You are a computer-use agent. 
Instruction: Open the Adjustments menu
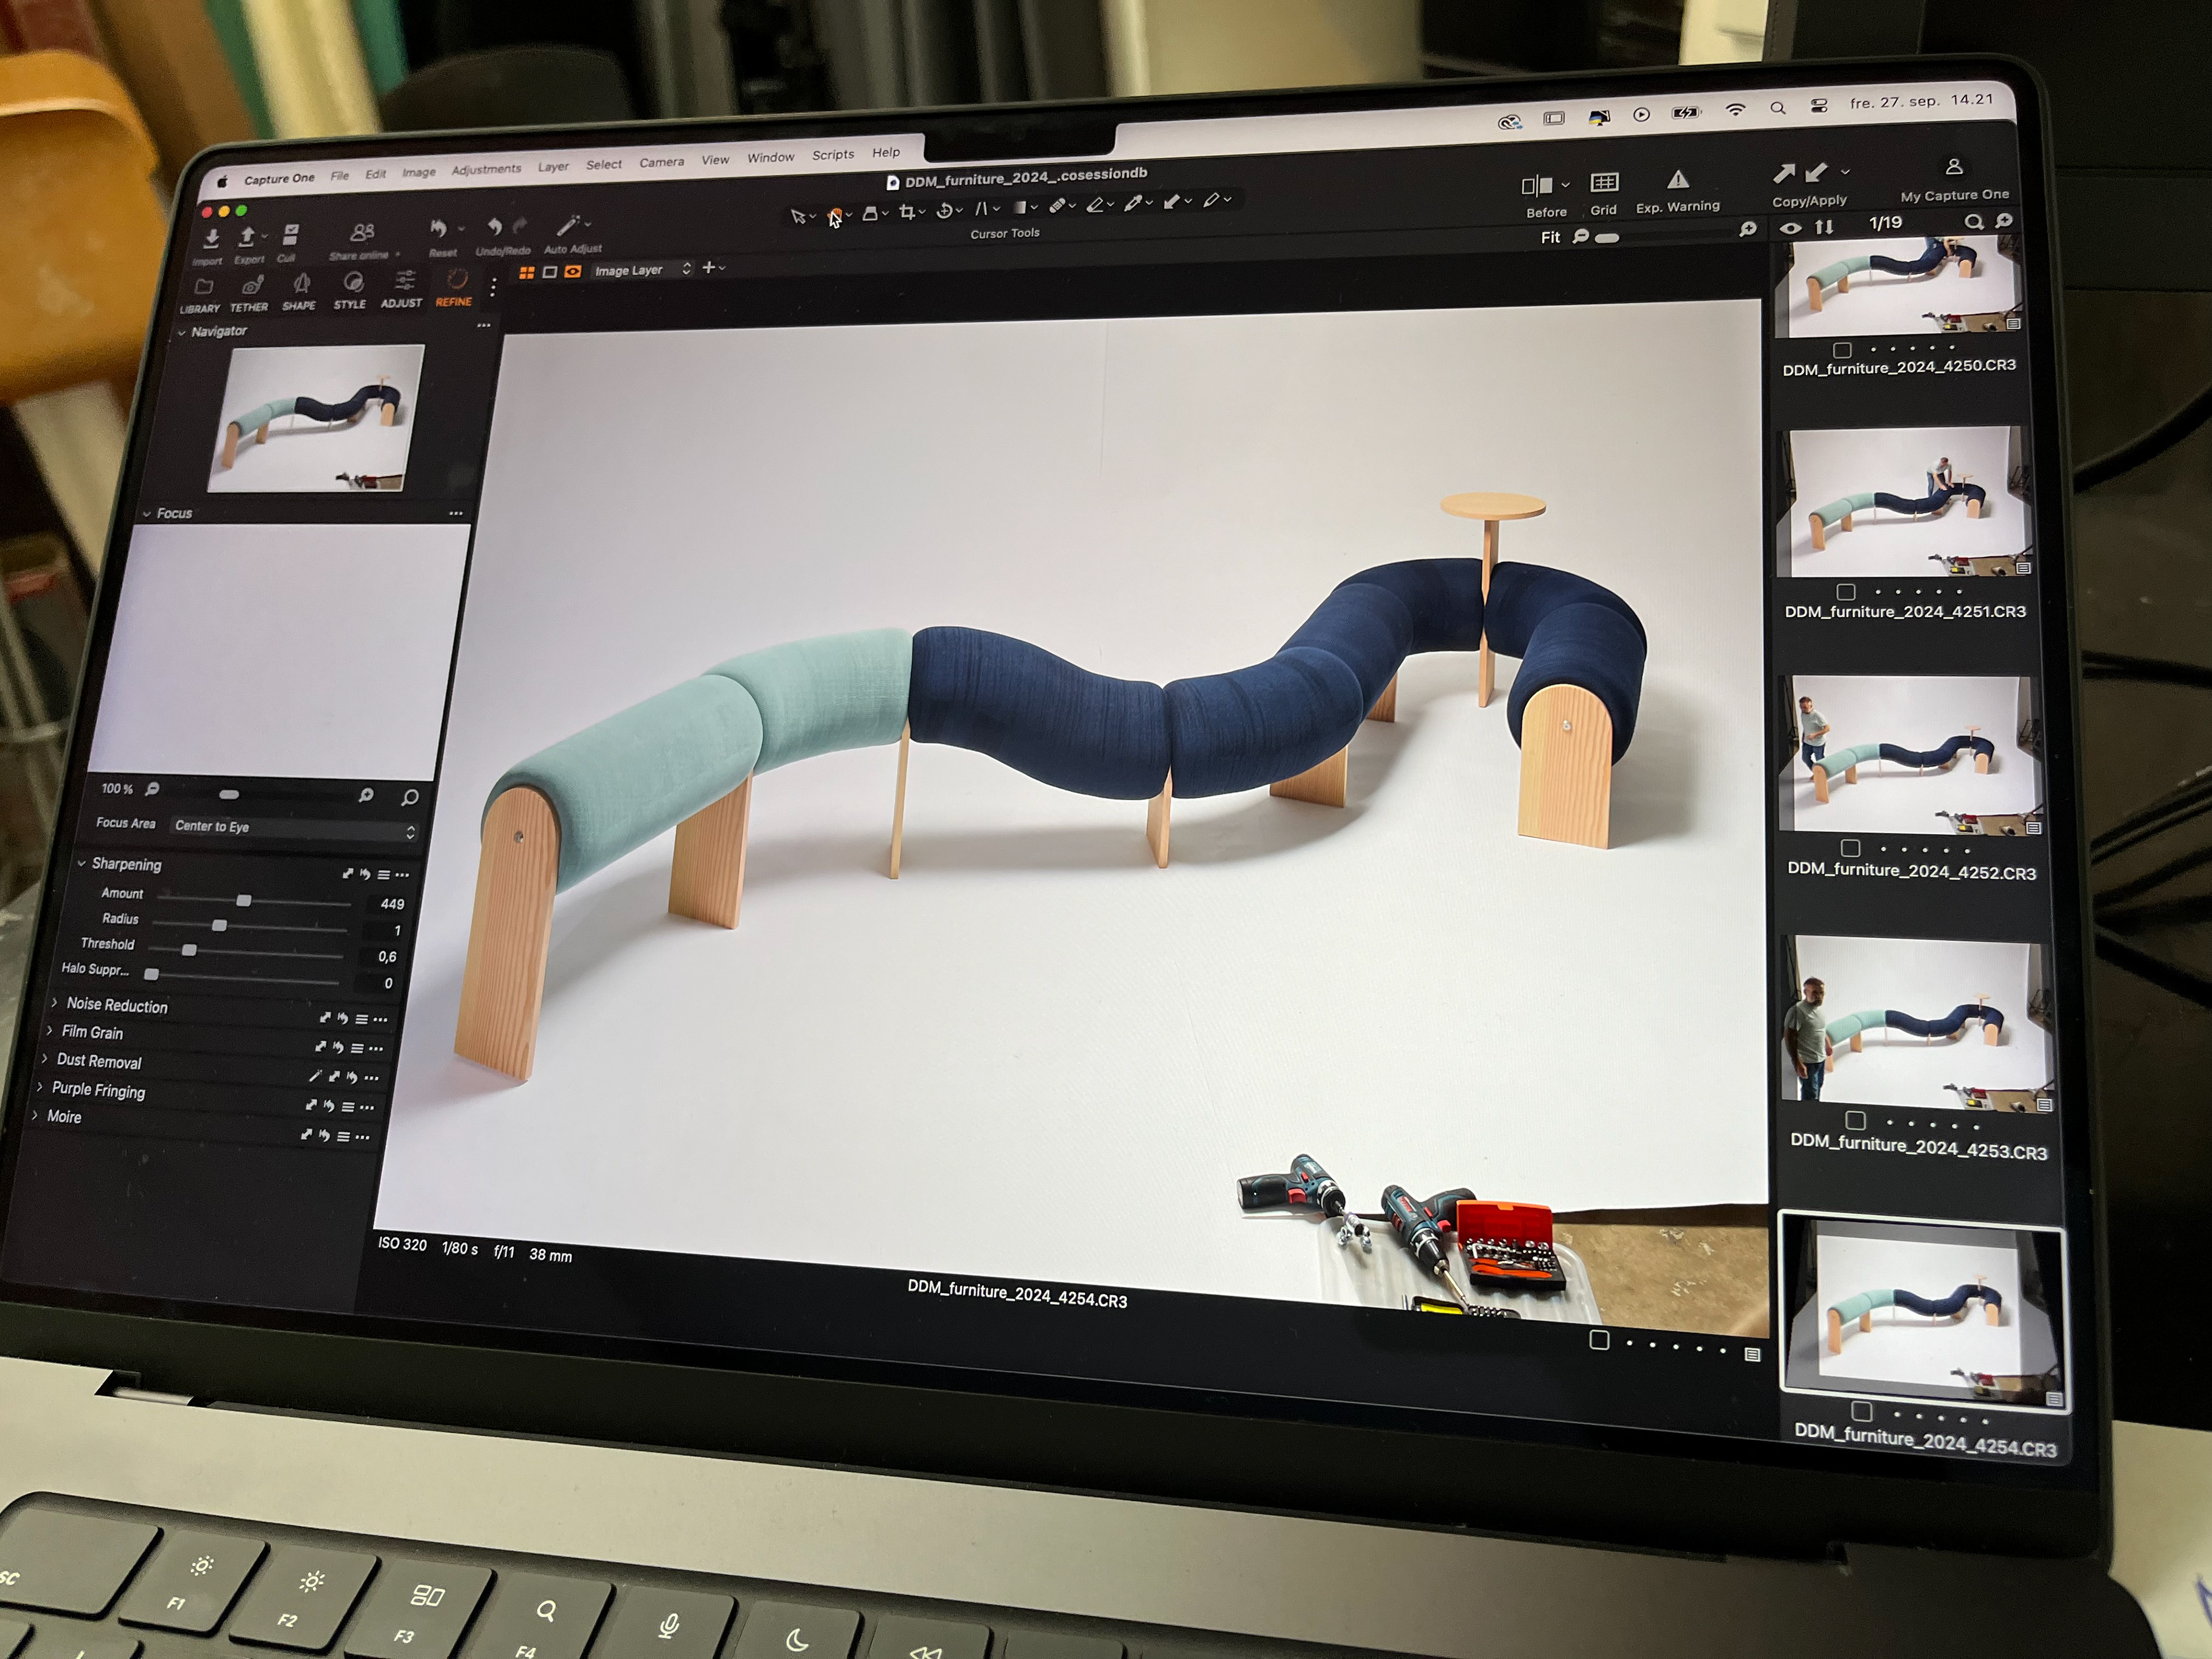[486, 169]
